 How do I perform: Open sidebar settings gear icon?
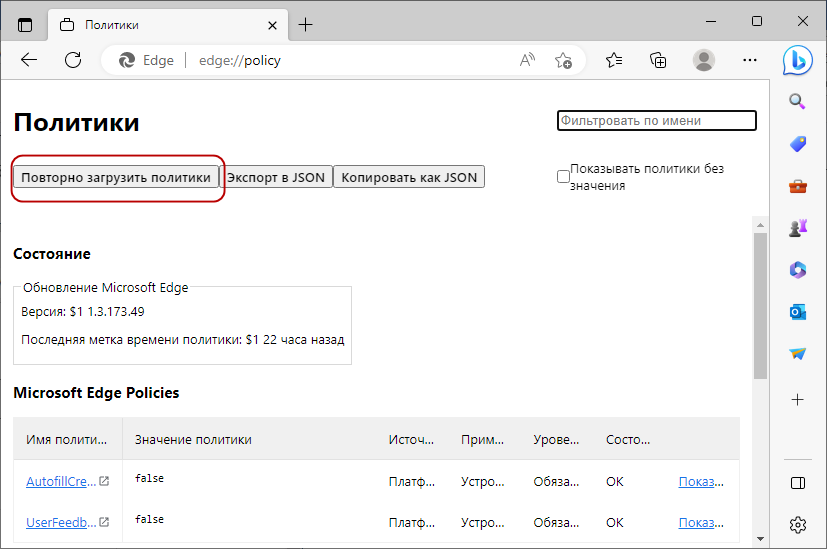click(x=797, y=525)
